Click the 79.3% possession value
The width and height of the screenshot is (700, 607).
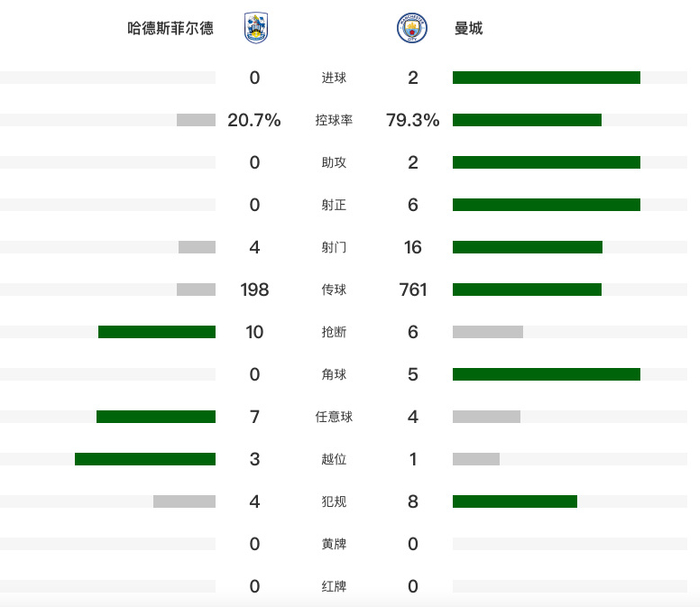click(x=413, y=120)
